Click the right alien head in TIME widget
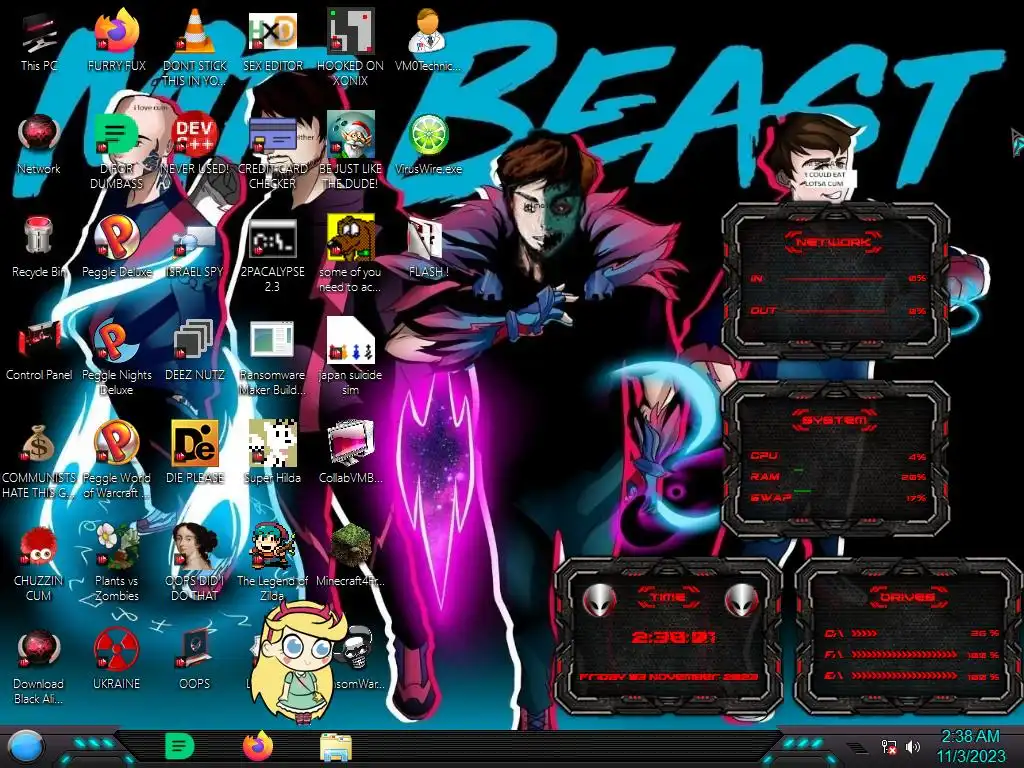The height and width of the screenshot is (768, 1024). [x=741, y=600]
